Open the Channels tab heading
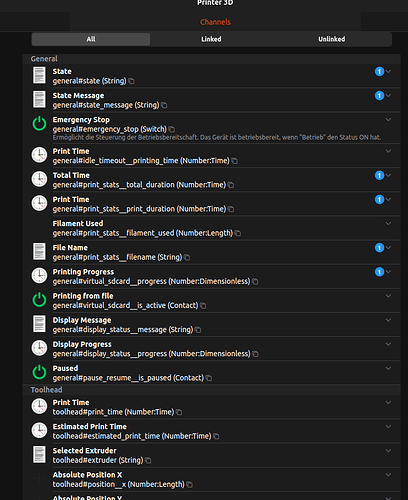 215,22
